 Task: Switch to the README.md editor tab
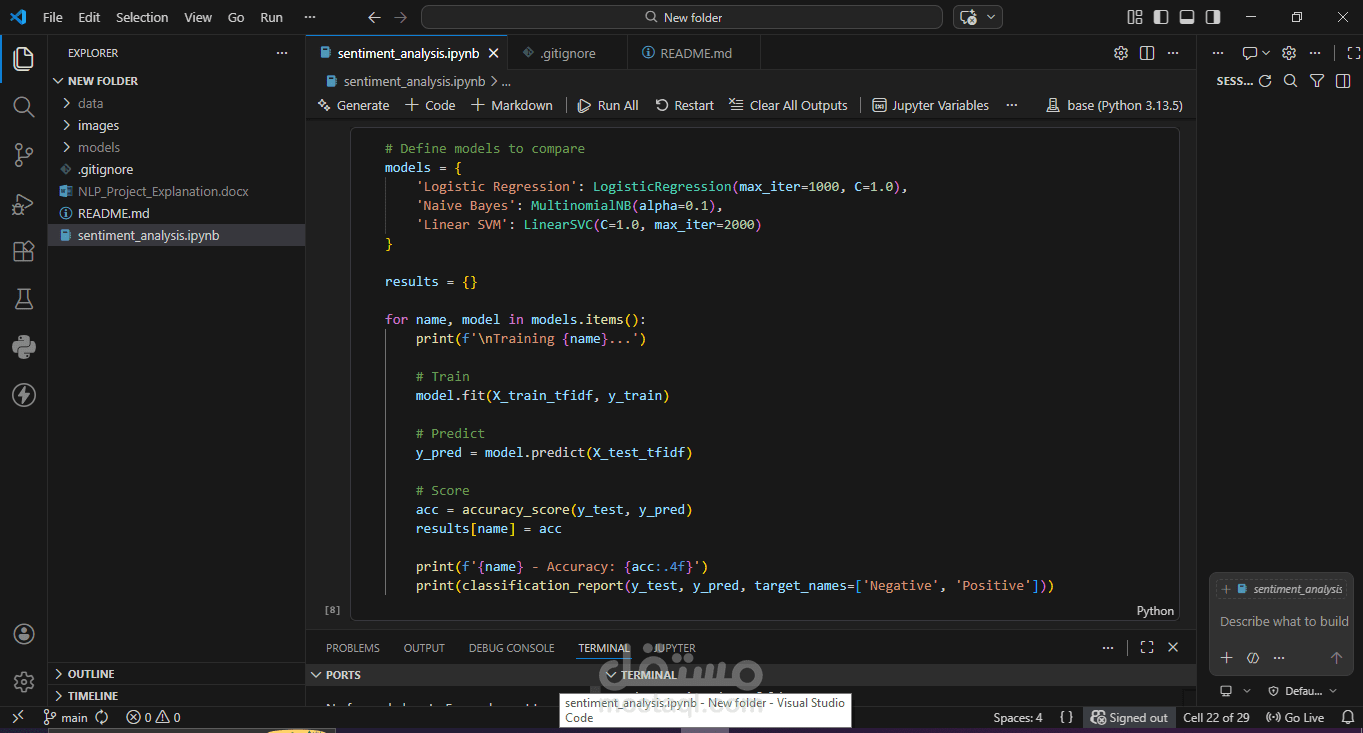pyautogui.click(x=695, y=53)
